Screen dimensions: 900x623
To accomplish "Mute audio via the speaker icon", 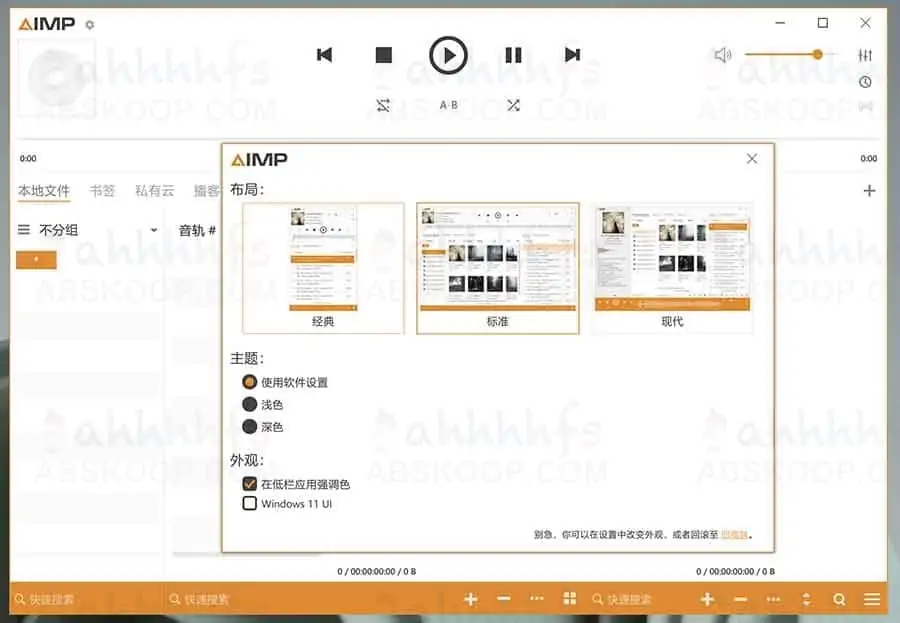I will (723, 54).
